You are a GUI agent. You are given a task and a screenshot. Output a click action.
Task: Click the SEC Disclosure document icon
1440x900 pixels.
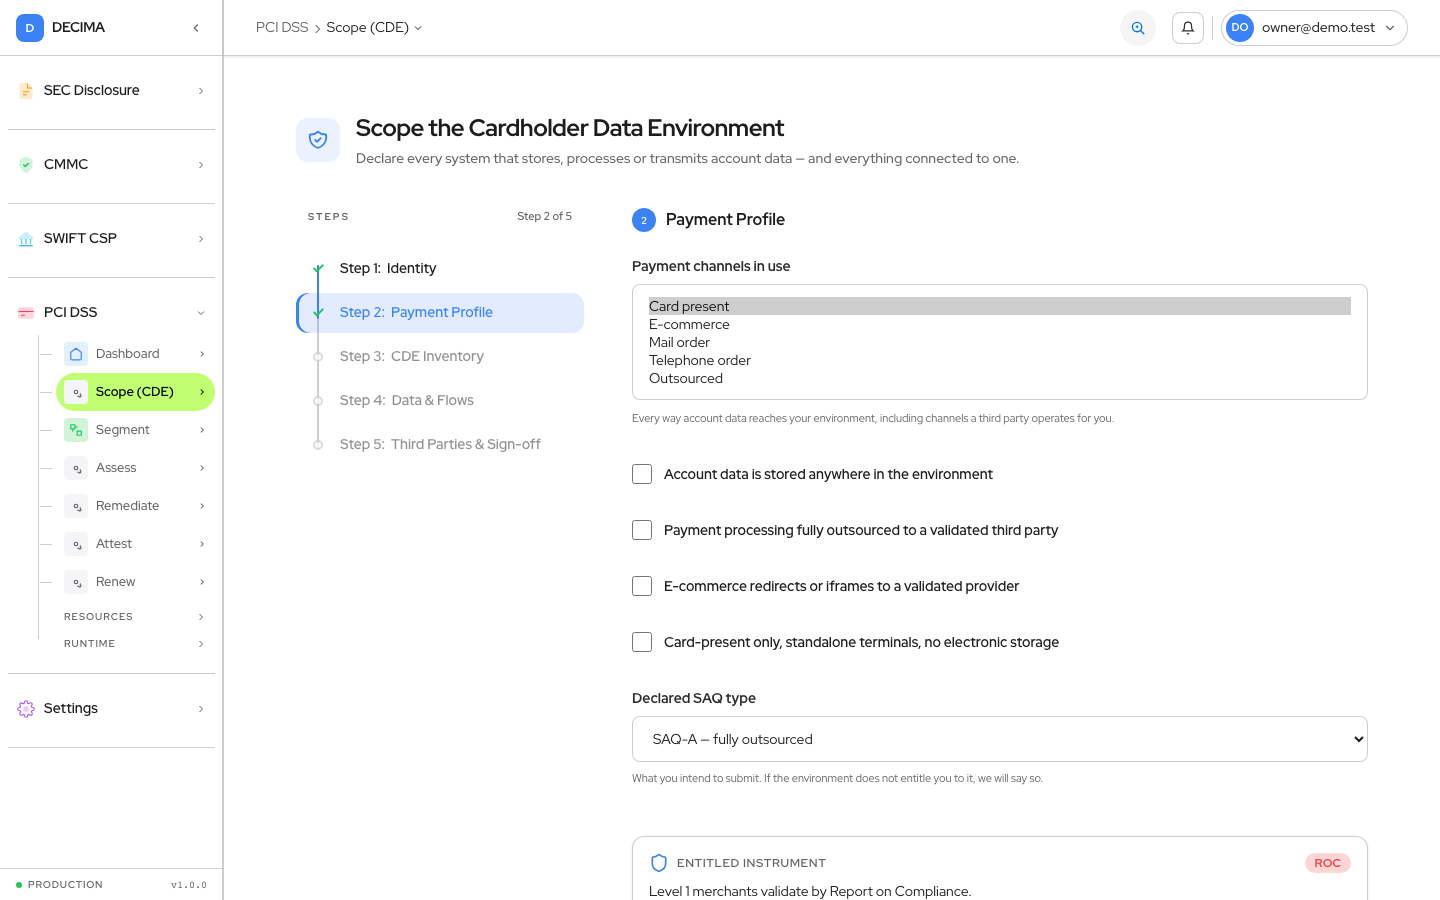[26, 91]
